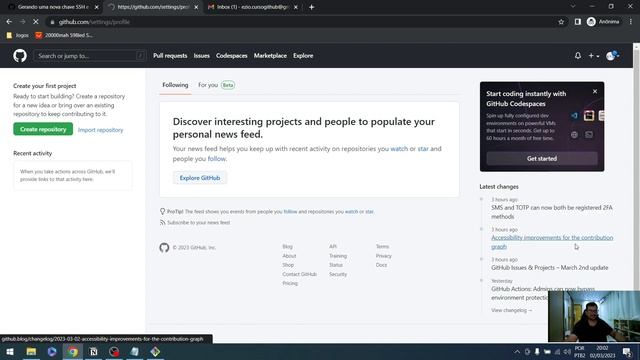Image resolution: width=640 pixels, height=360 pixels.
Task: Click the Import repository link
Action: 100,130
